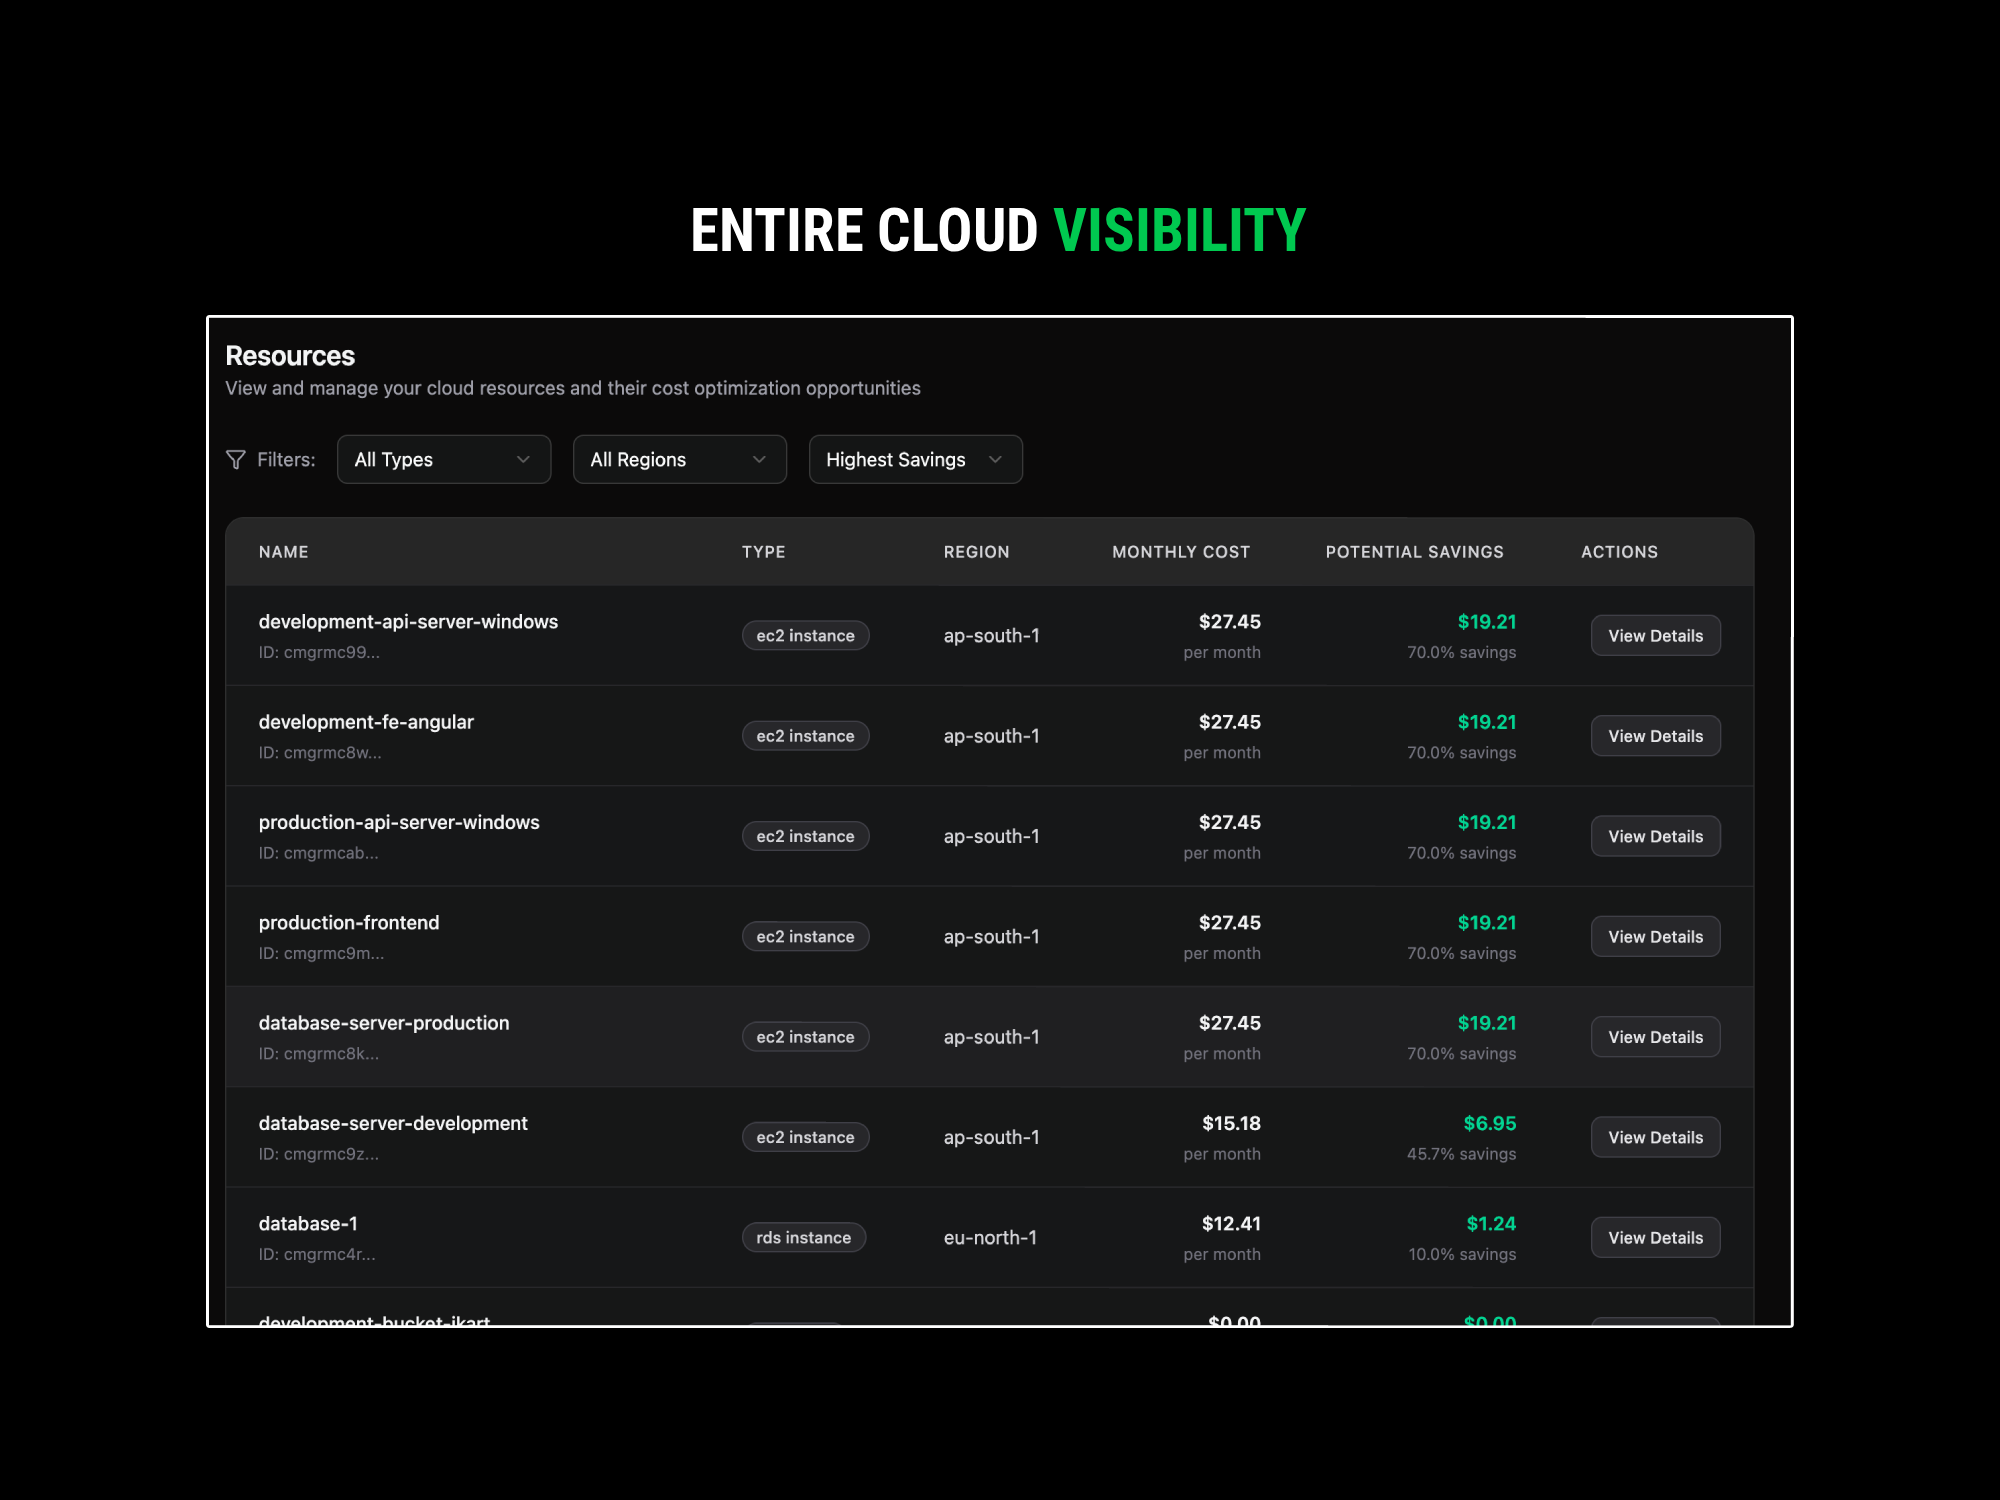
Task: Click the NAME column header
Action: pyautogui.click(x=283, y=551)
